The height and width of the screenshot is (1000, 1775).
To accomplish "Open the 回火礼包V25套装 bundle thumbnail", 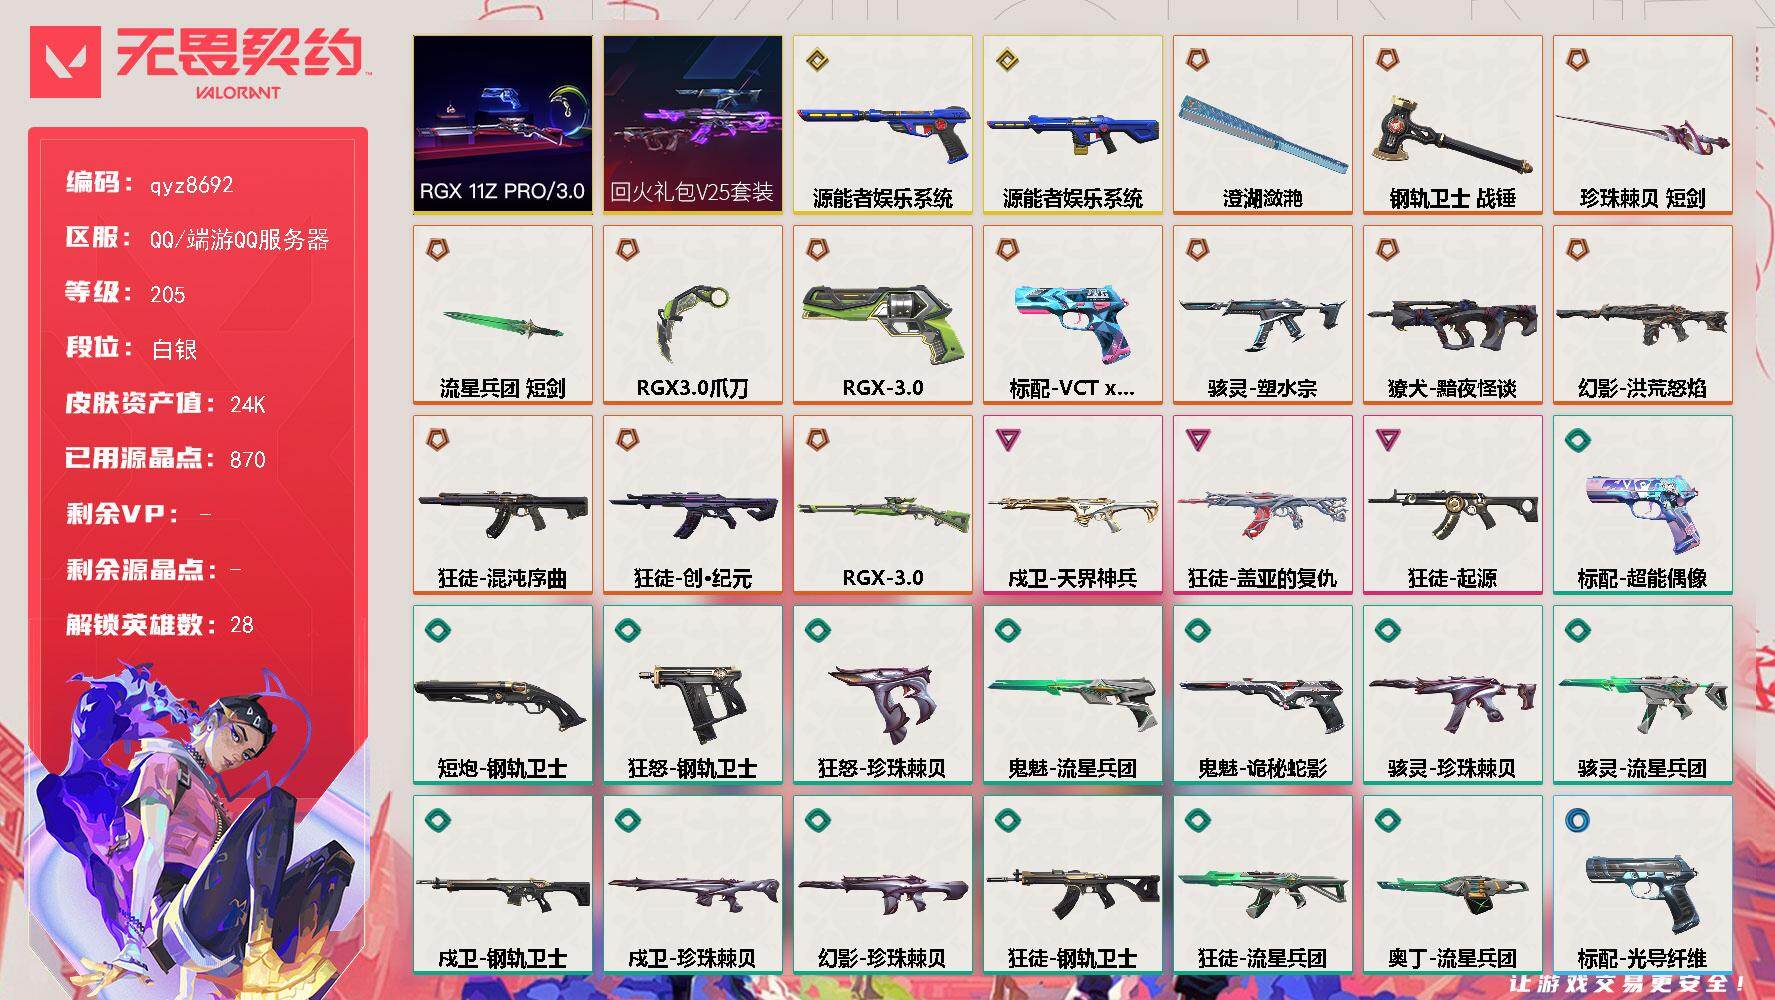I will (x=692, y=124).
